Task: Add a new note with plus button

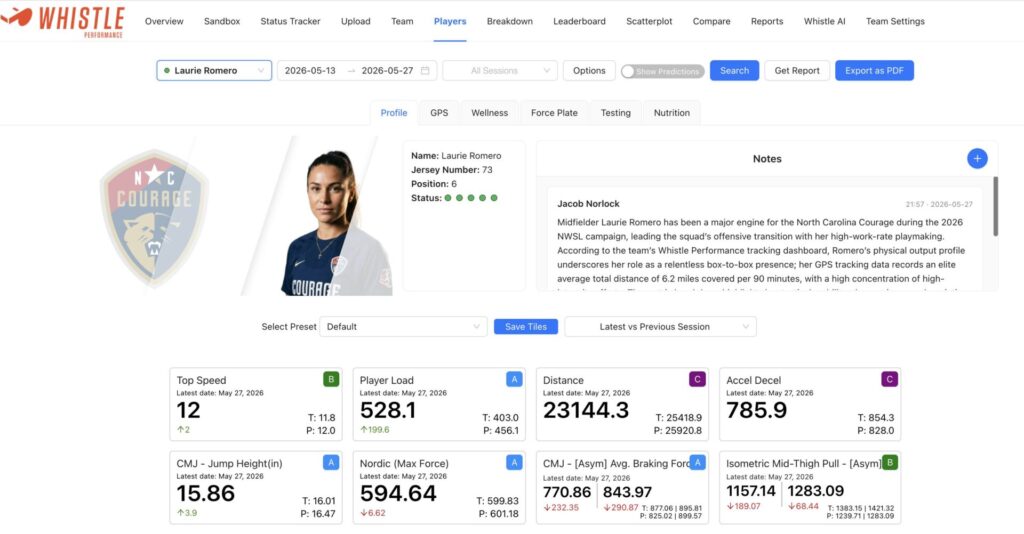Action: pyautogui.click(x=977, y=159)
